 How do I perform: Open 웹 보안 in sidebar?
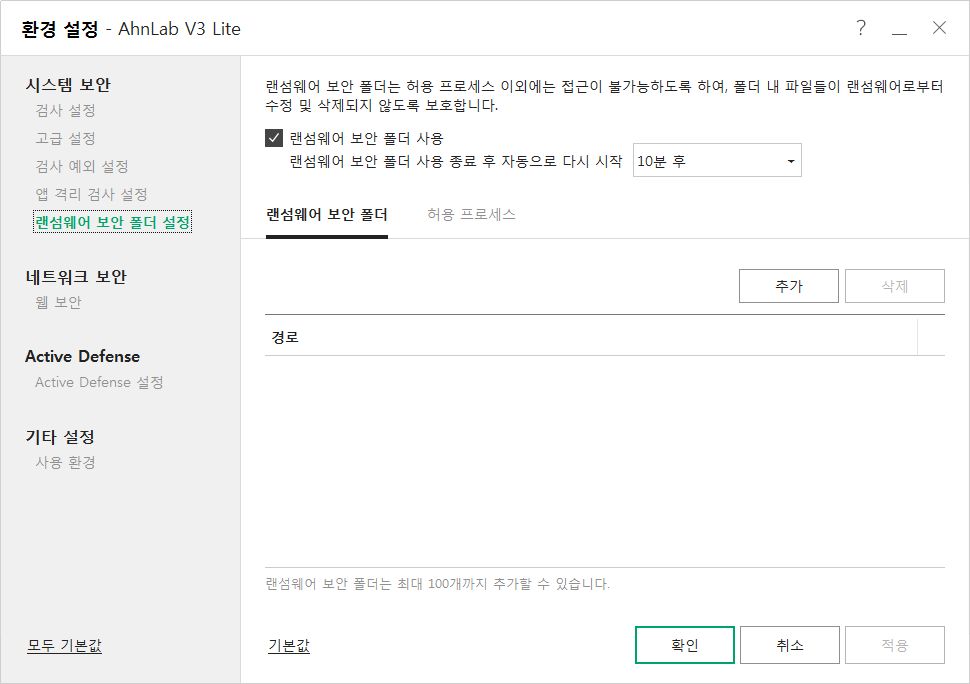tap(59, 302)
